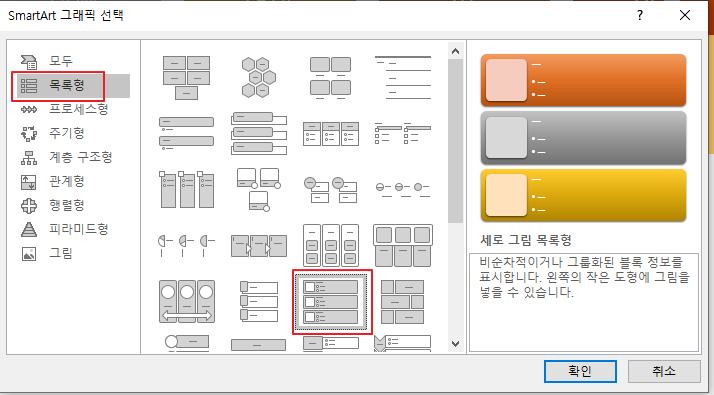Pick the horizontal picture list with three top squares
The height and width of the screenshot is (395, 714).
[x=403, y=245]
